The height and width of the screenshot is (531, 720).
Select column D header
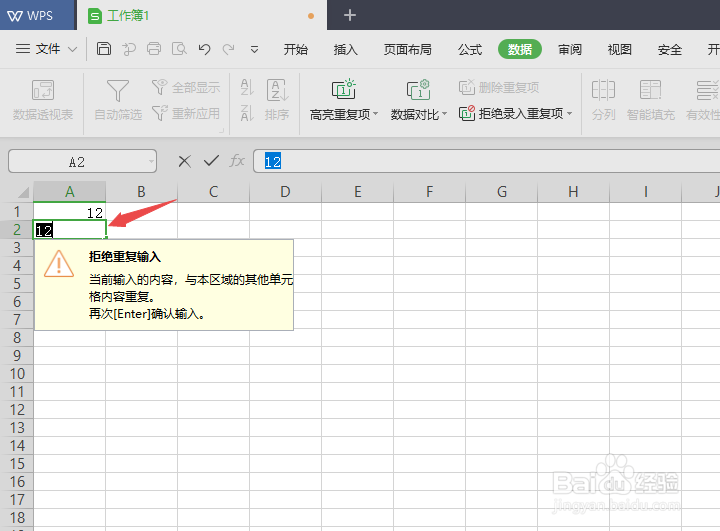[x=285, y=192]
